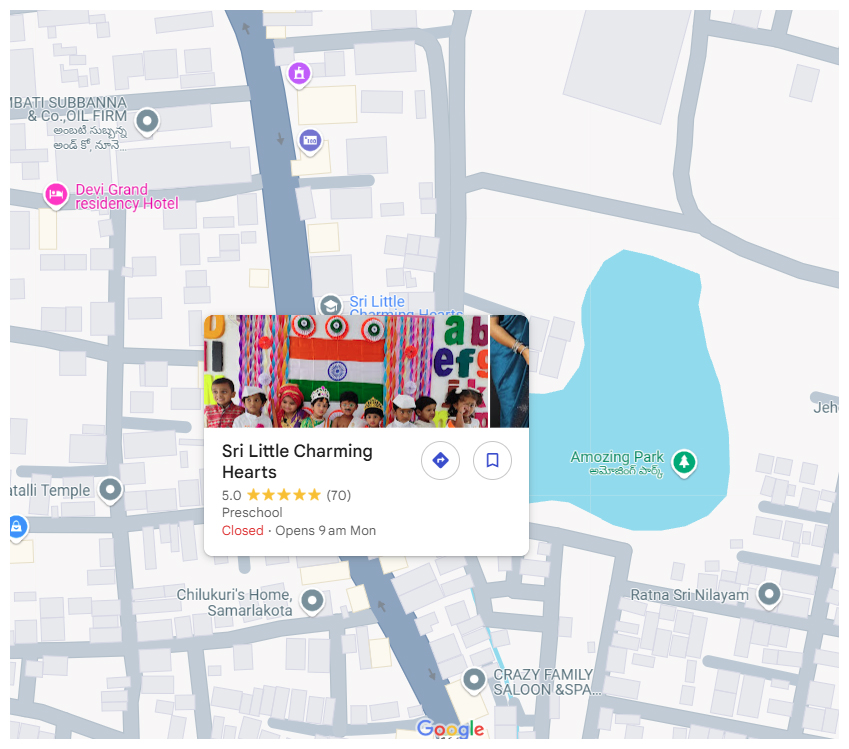Open the Sri Little Charming Hearts title
The image size is (849, 749).
tap(297, 461)
